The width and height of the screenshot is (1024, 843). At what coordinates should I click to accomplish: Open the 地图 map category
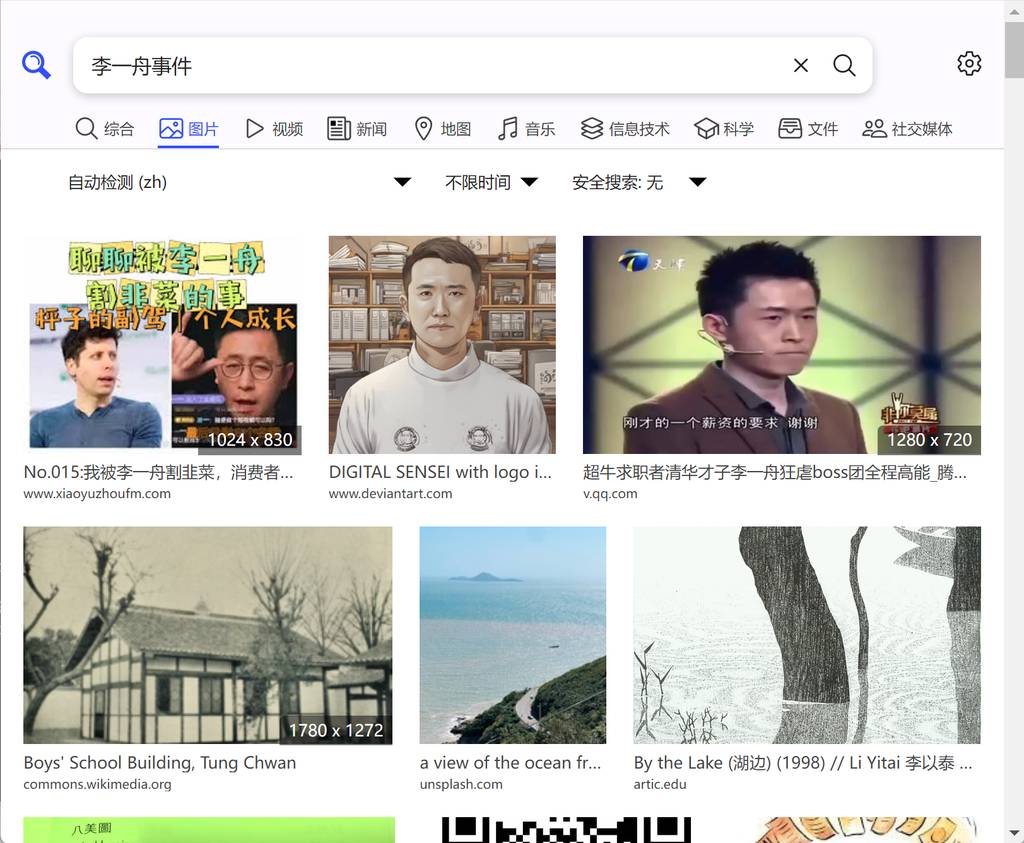[442, 129]
